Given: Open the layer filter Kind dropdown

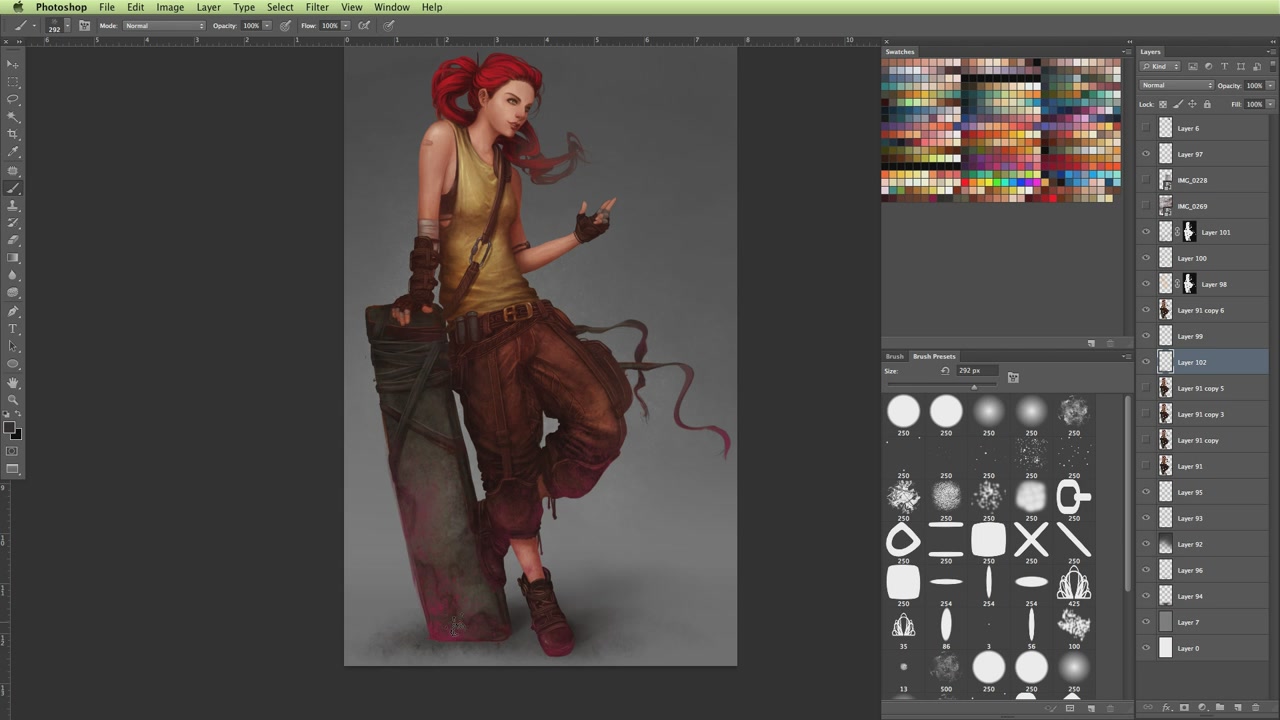Looking at the screenshot, I should coord(1161,66).
